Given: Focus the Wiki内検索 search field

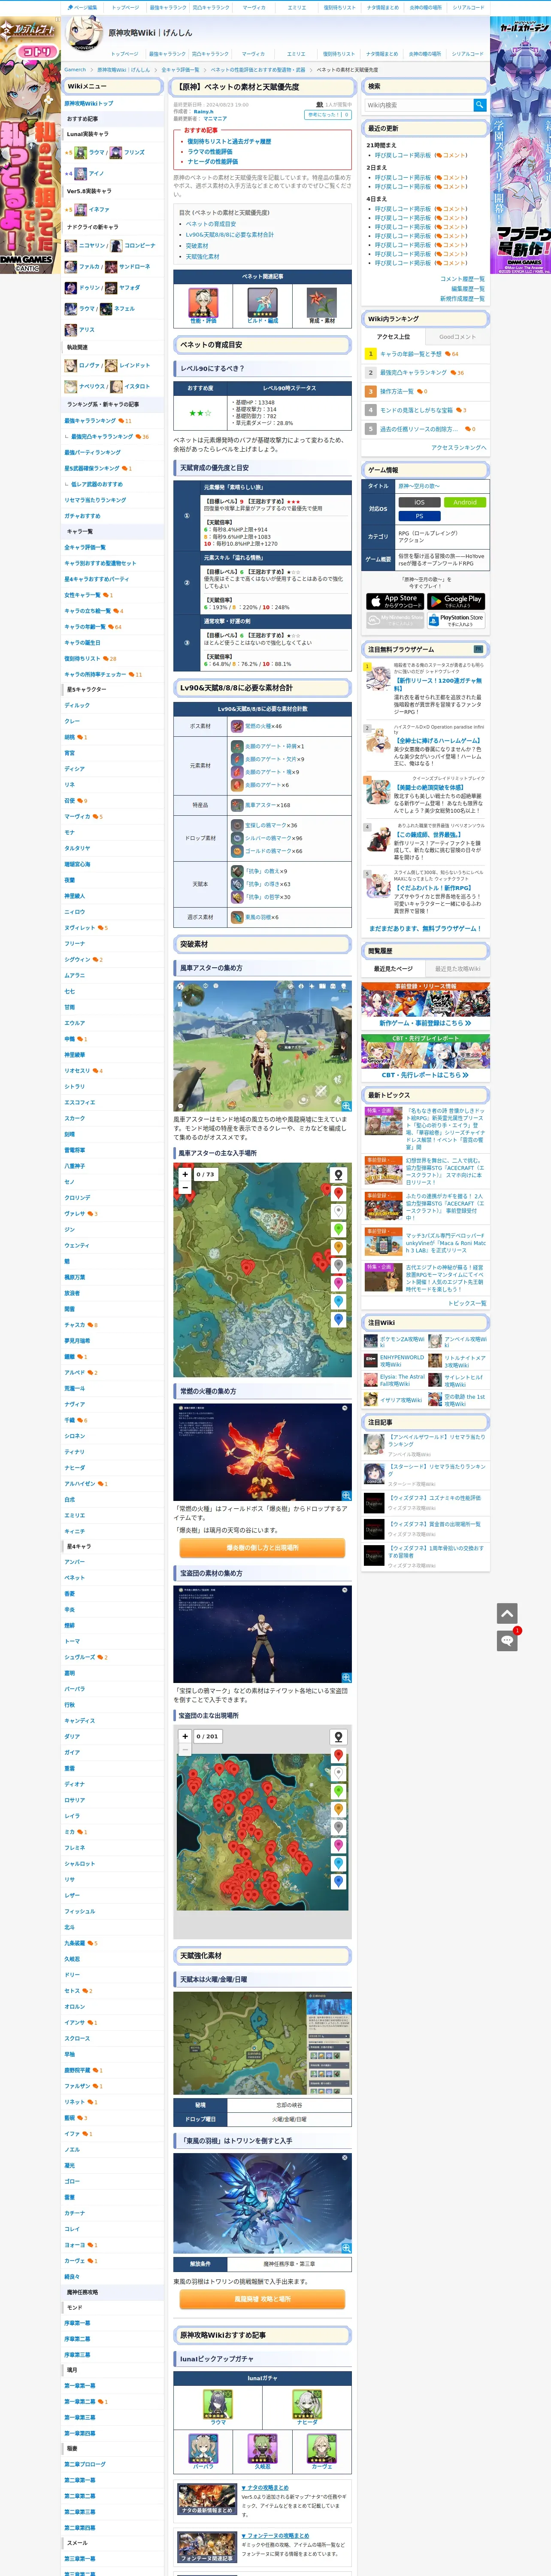Looking at the screenshot, I should [x=418, y=105].
